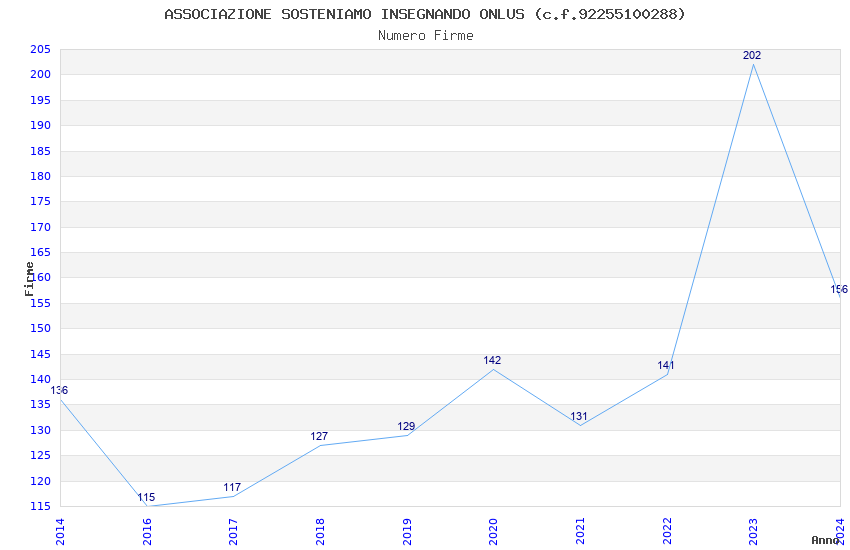Click the x-axis year 2019

407,532
